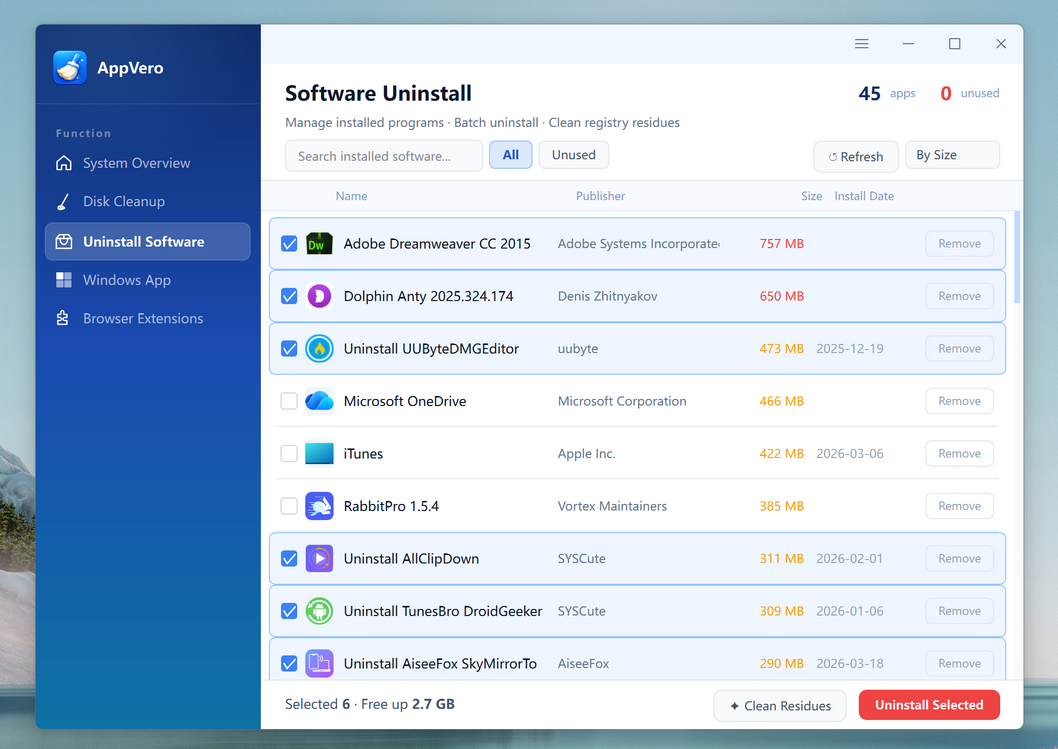Go to Browser Extensions section

142,318
